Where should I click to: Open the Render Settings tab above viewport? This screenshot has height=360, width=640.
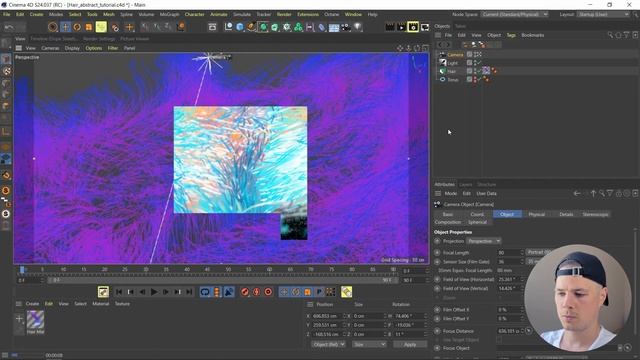[x=99, y=39]
